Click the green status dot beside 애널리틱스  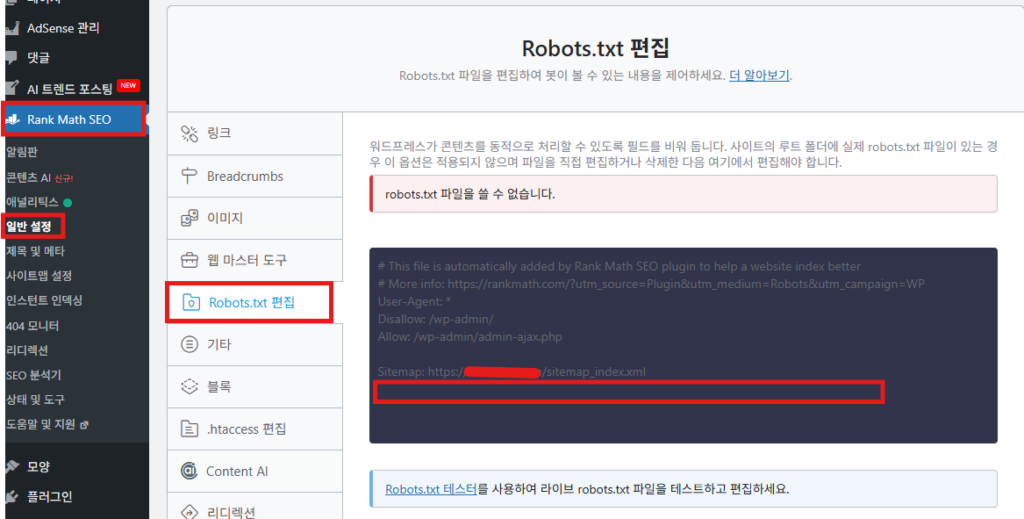[67, 203]
